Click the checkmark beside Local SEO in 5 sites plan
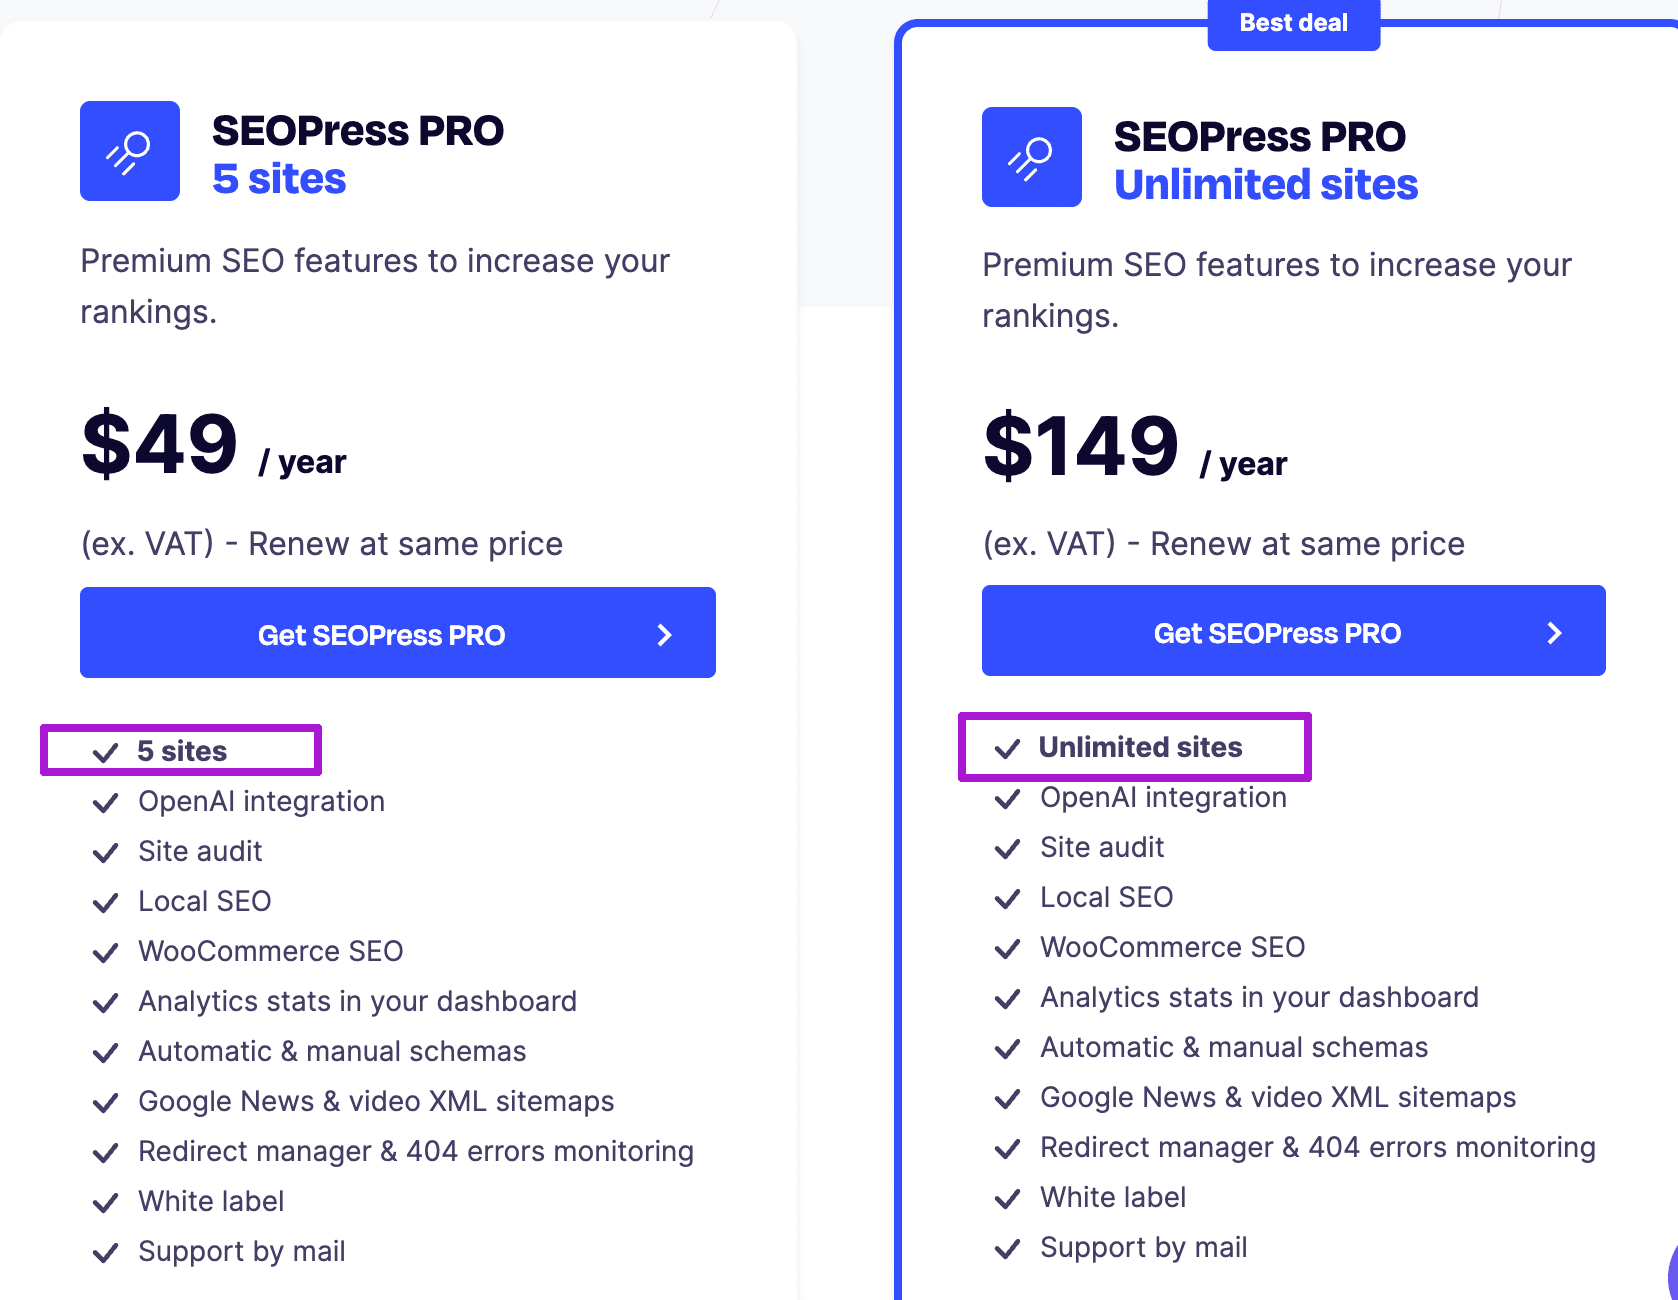 (x=106, y=903)
